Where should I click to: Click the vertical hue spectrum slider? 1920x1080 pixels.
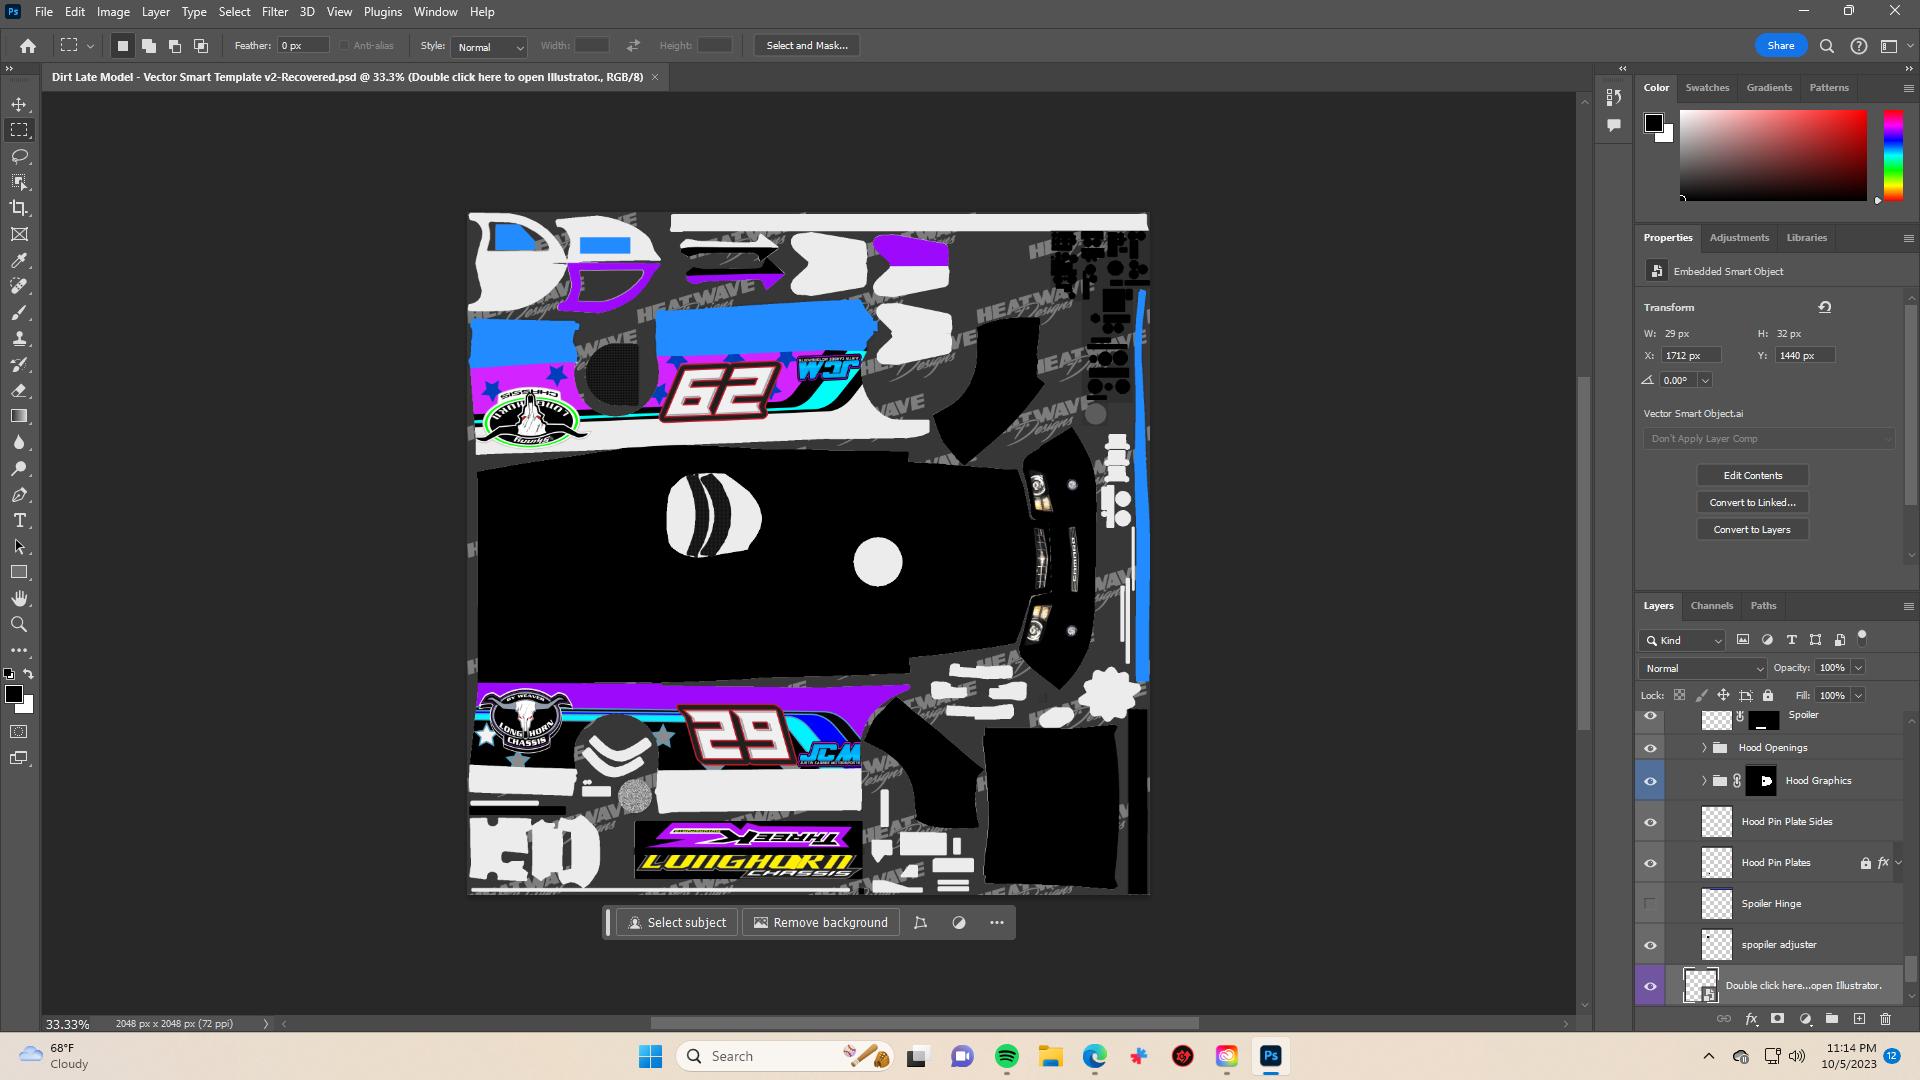pos(1893,155)
